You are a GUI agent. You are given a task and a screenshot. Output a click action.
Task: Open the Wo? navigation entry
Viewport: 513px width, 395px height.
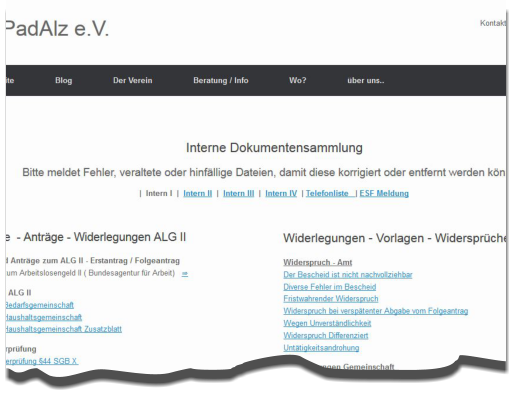pos(298,80)
